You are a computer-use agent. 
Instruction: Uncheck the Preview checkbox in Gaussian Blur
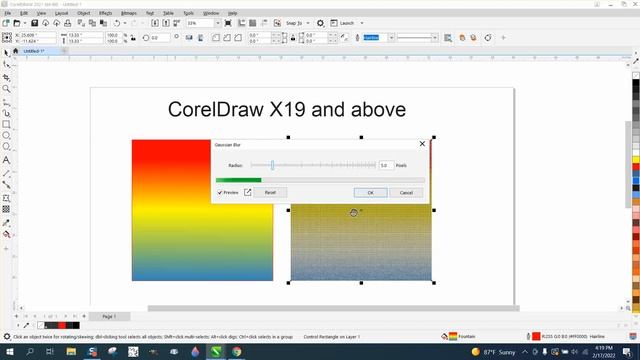[x=220, y=193]
